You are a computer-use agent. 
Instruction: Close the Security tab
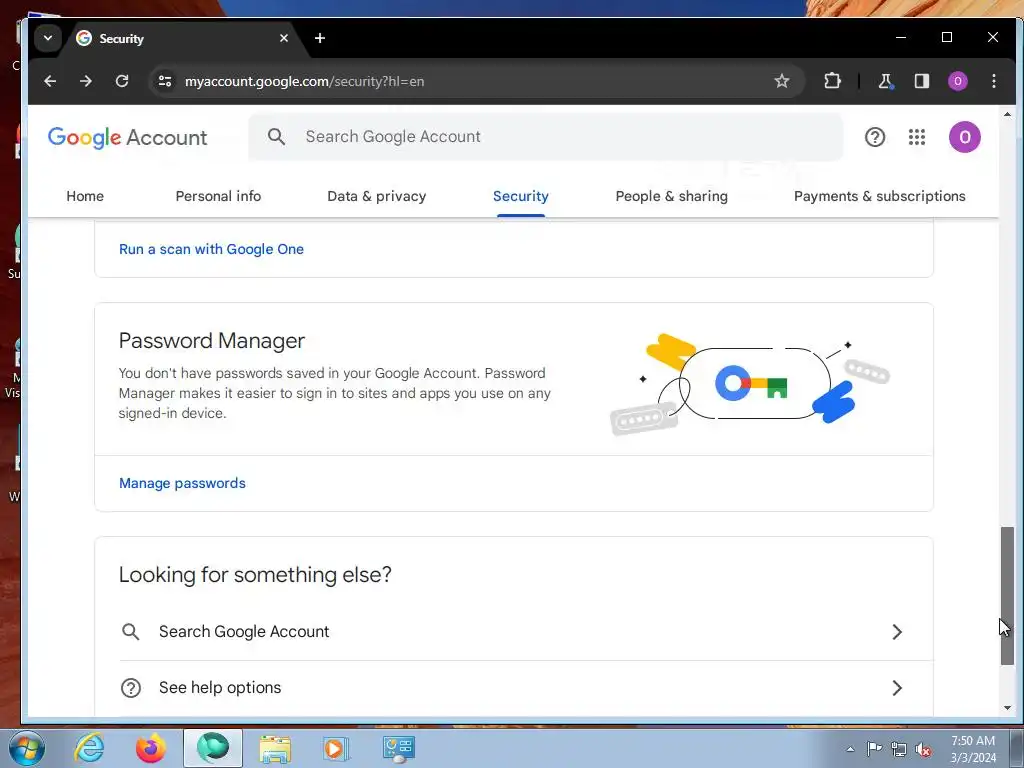pyautogui.click(x=283, y=38)
